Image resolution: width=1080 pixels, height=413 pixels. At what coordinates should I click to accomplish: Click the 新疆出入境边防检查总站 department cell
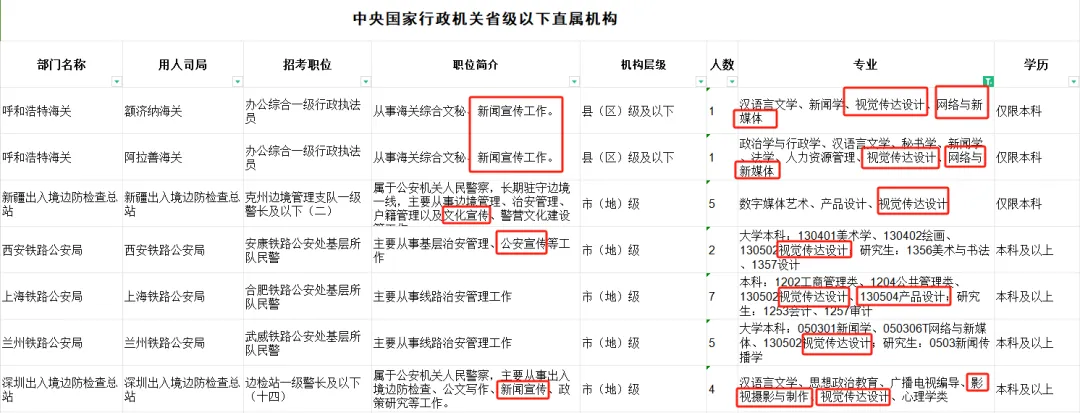(61, 204)
